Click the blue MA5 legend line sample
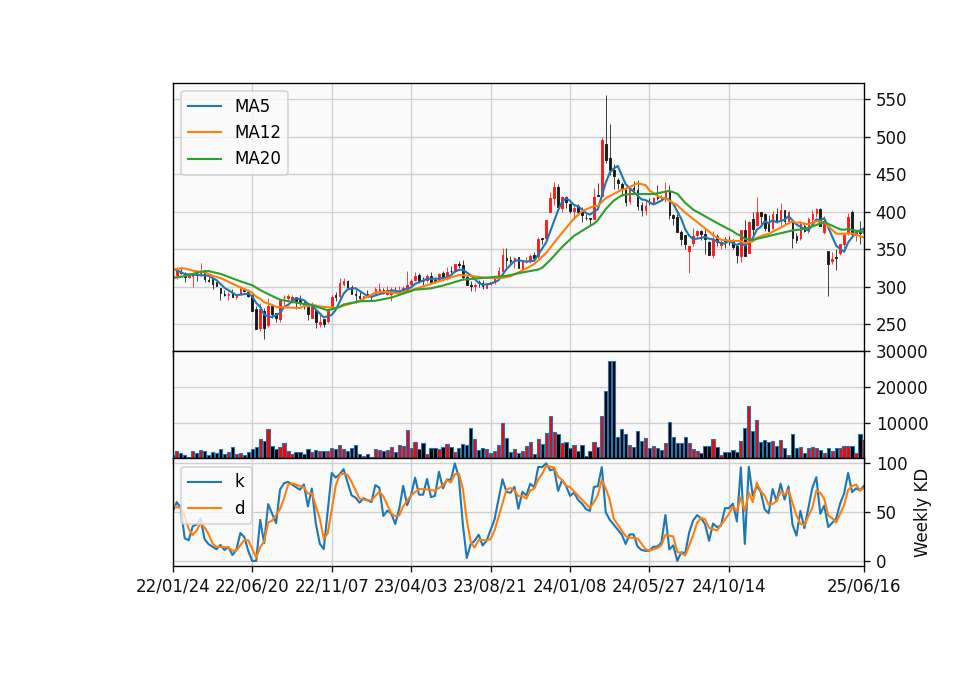This screenshot has width=960, height=690. tap(204, 107)
